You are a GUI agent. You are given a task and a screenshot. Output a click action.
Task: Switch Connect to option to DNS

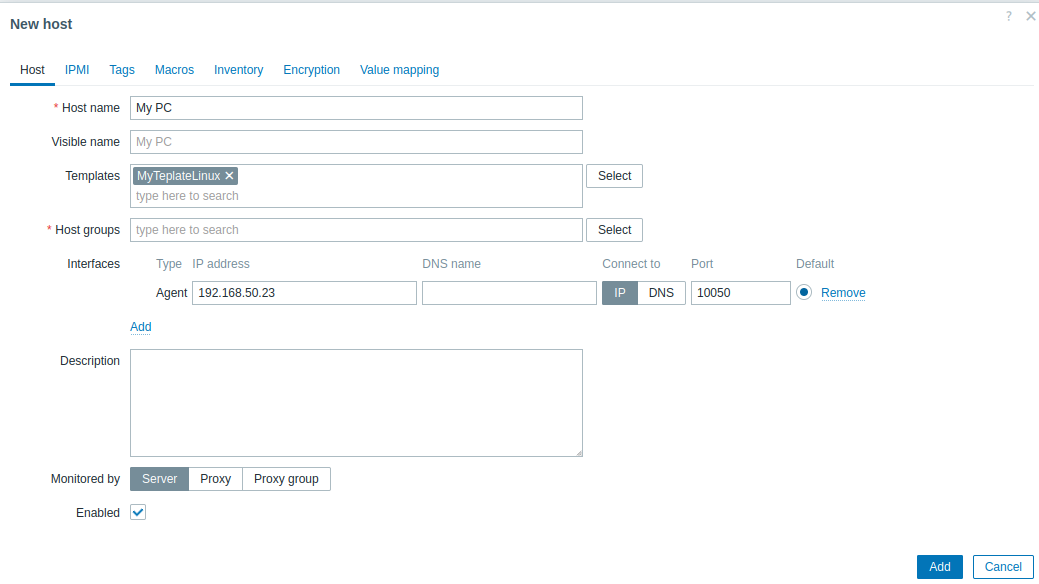[x=661, y=293]
